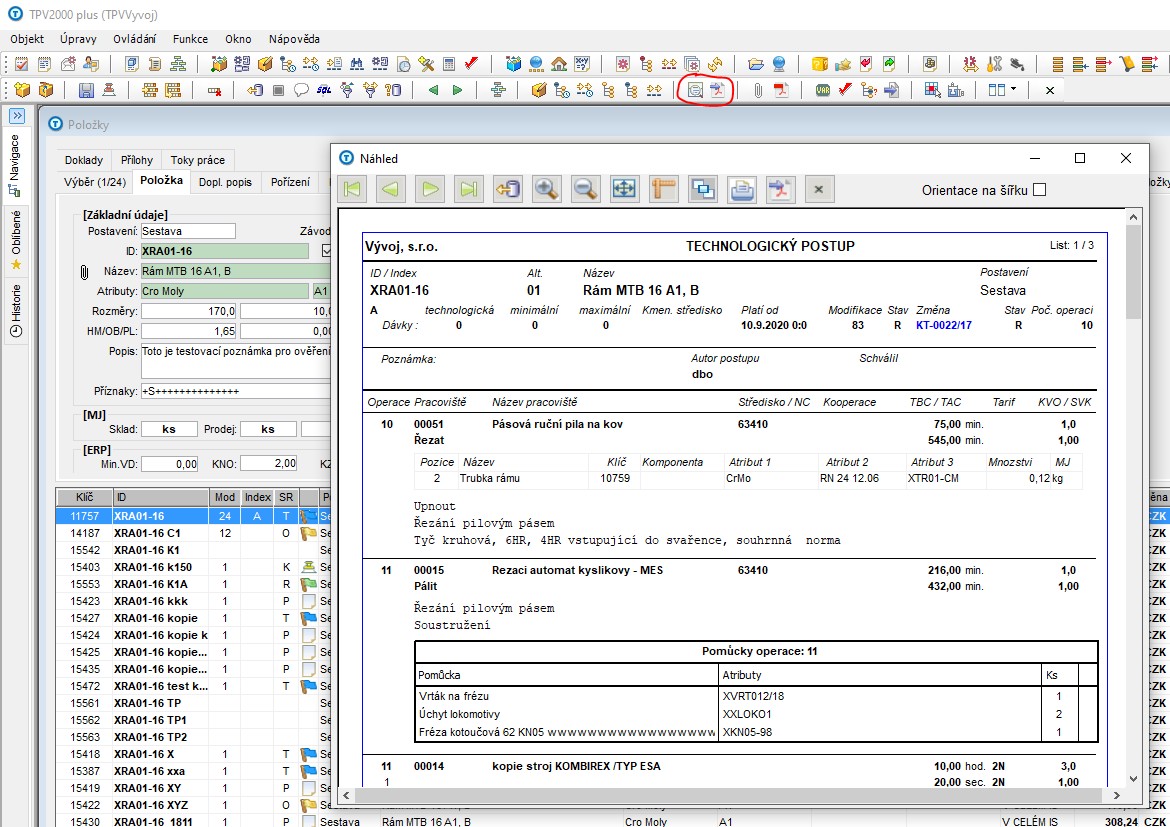Expand the side panel with double chevron
The width and height of the screenshot is (1170, 827).
coord(16,116)
